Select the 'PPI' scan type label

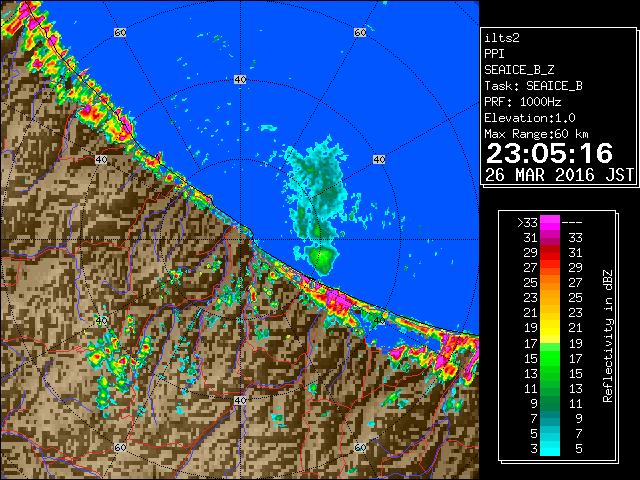click(494, 54)
